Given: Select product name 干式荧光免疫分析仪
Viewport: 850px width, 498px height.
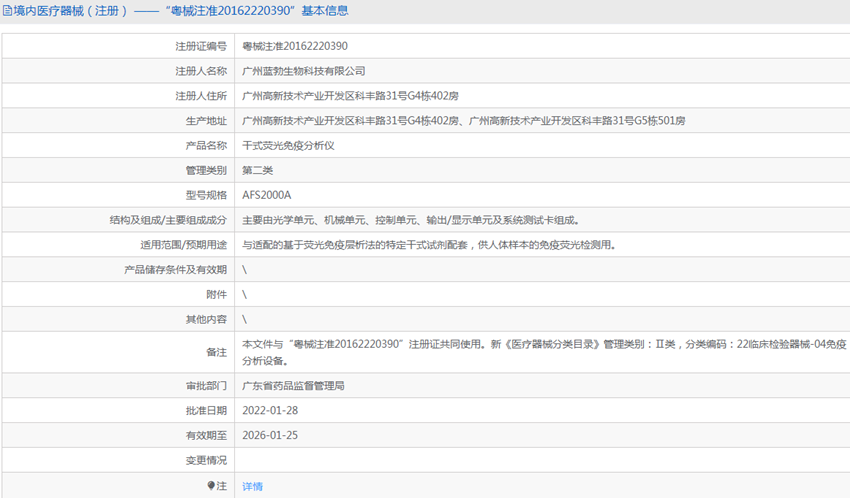Looking at the screenshot, I should coord(288,146).
